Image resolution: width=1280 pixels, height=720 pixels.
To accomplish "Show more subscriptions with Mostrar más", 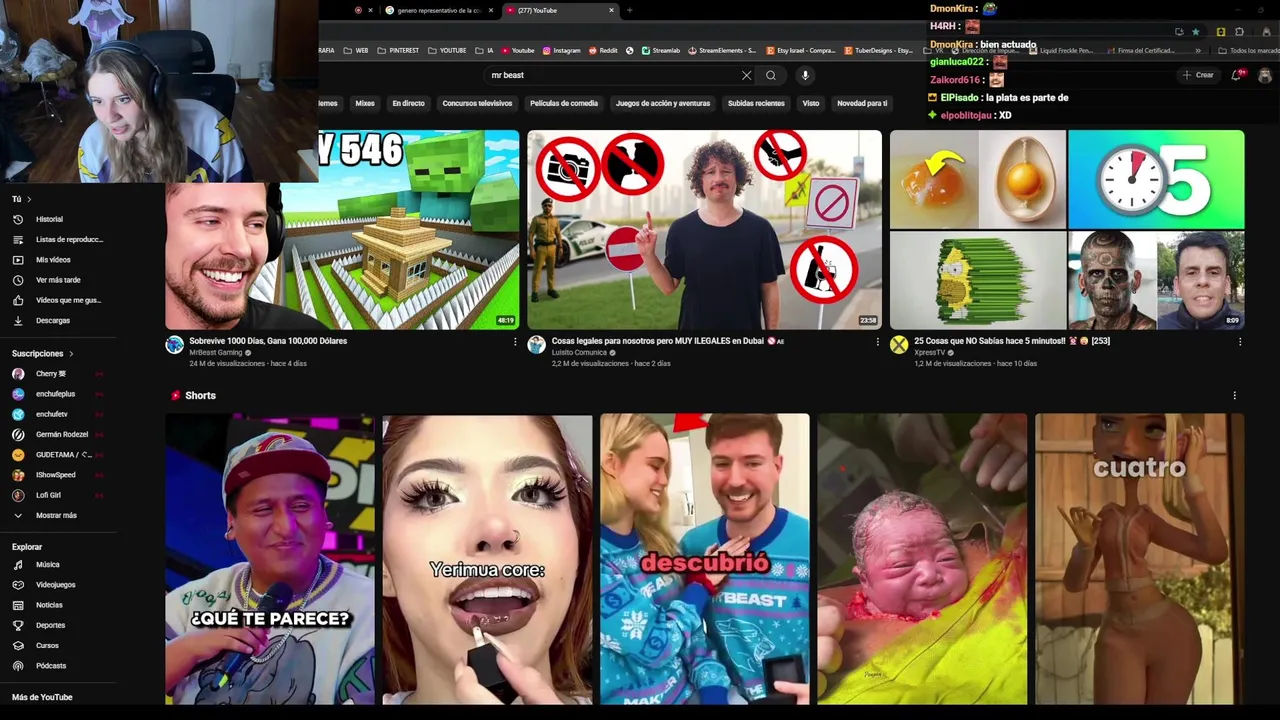I will 44,515.
